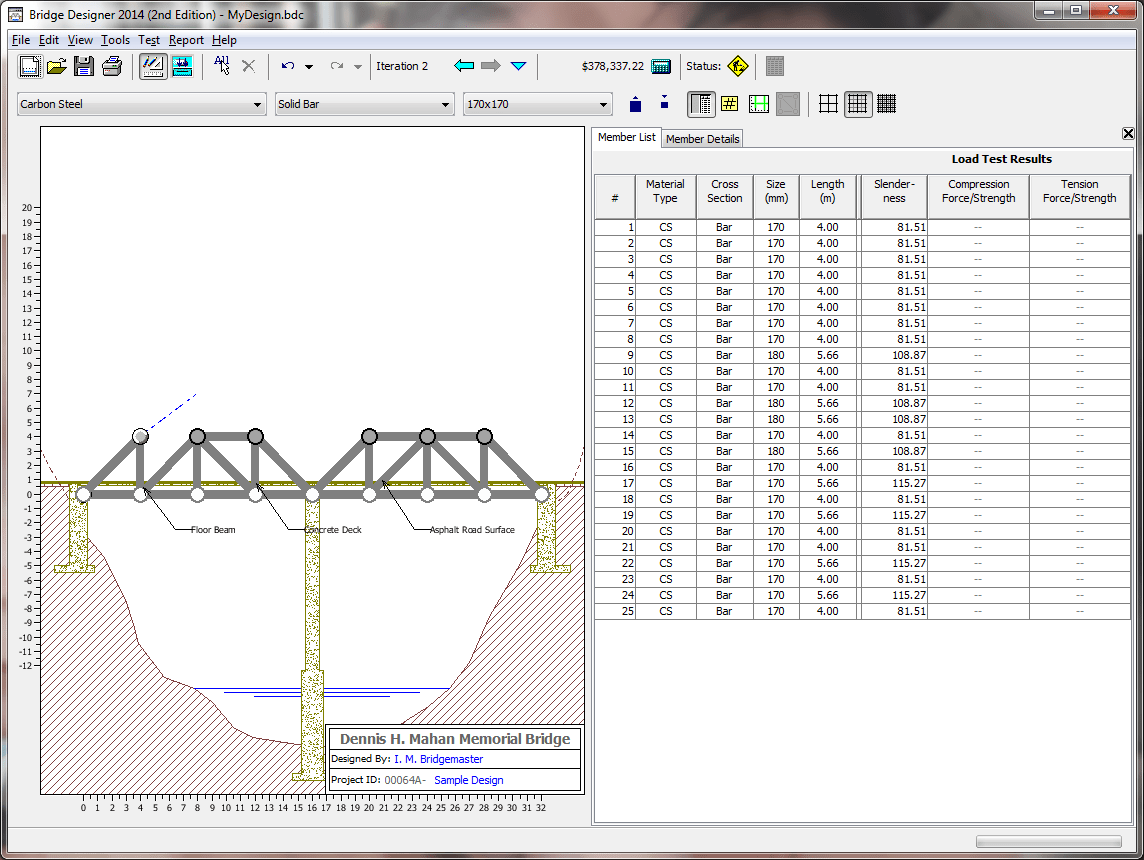The height and width of the screenshot is (860, 1144).
Task: Switch to the Member Details tab
Action: (702, 138)
